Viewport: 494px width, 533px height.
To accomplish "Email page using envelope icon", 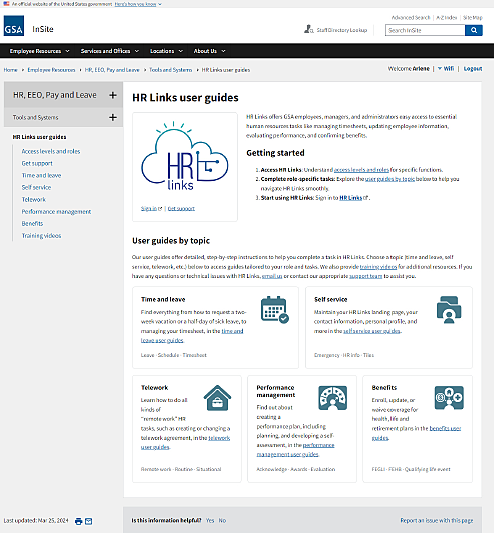I will [x=88, y=521].
